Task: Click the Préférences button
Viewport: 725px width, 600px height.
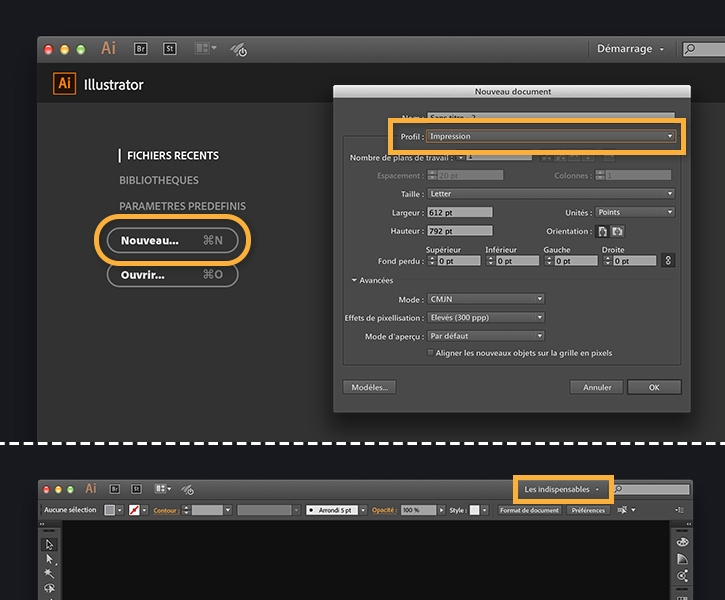Action: 588,510
